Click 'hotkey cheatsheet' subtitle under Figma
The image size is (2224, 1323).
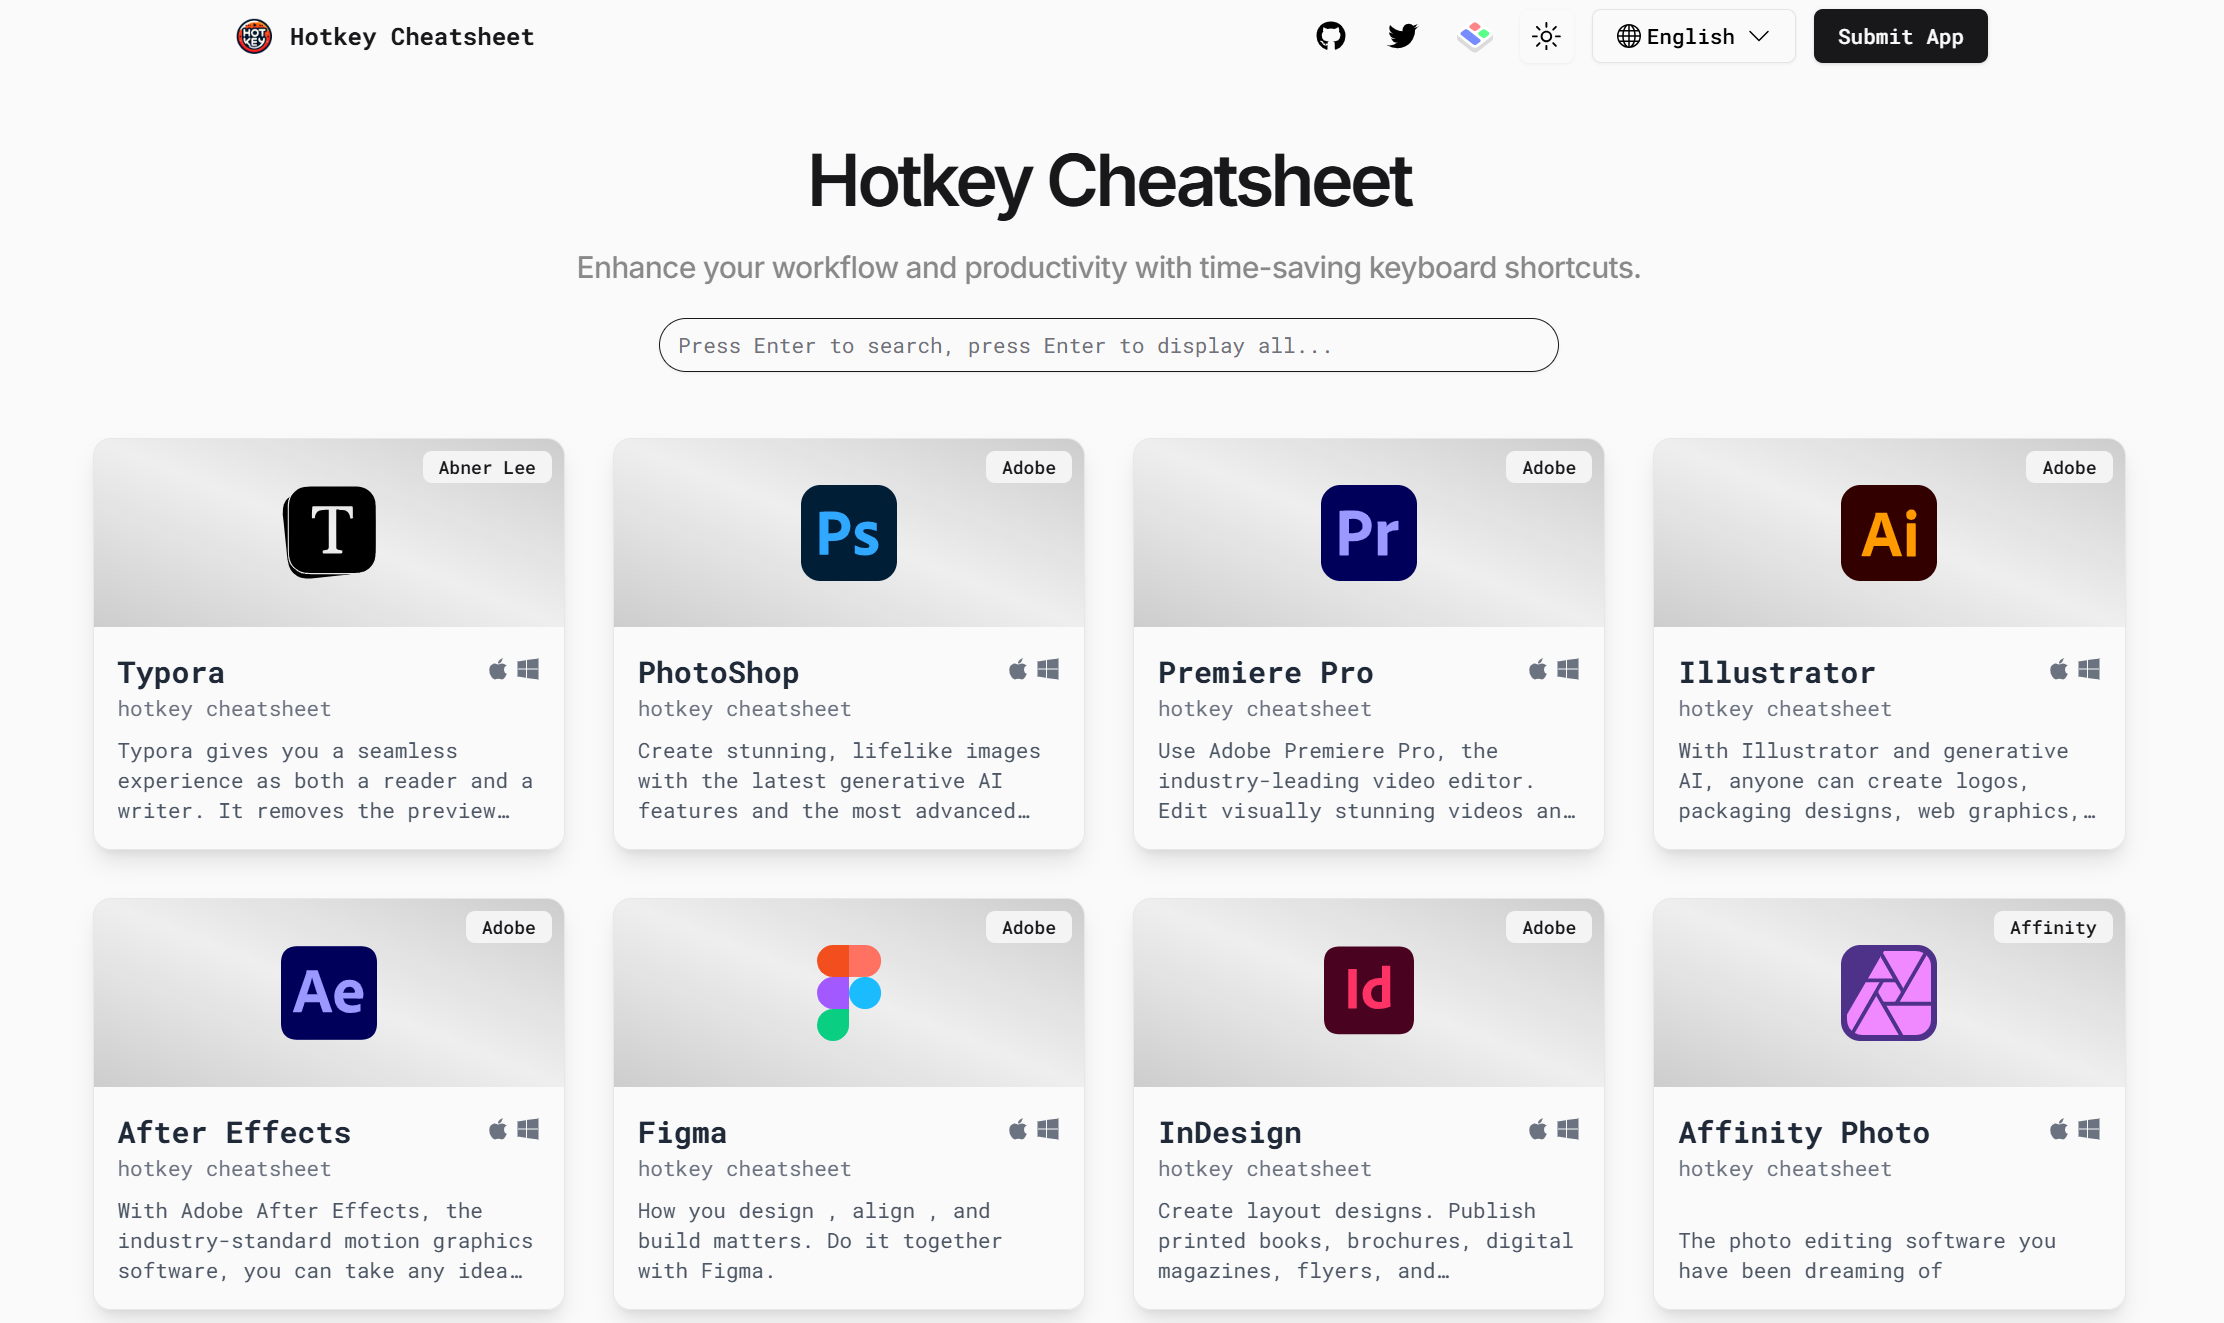745,1169
